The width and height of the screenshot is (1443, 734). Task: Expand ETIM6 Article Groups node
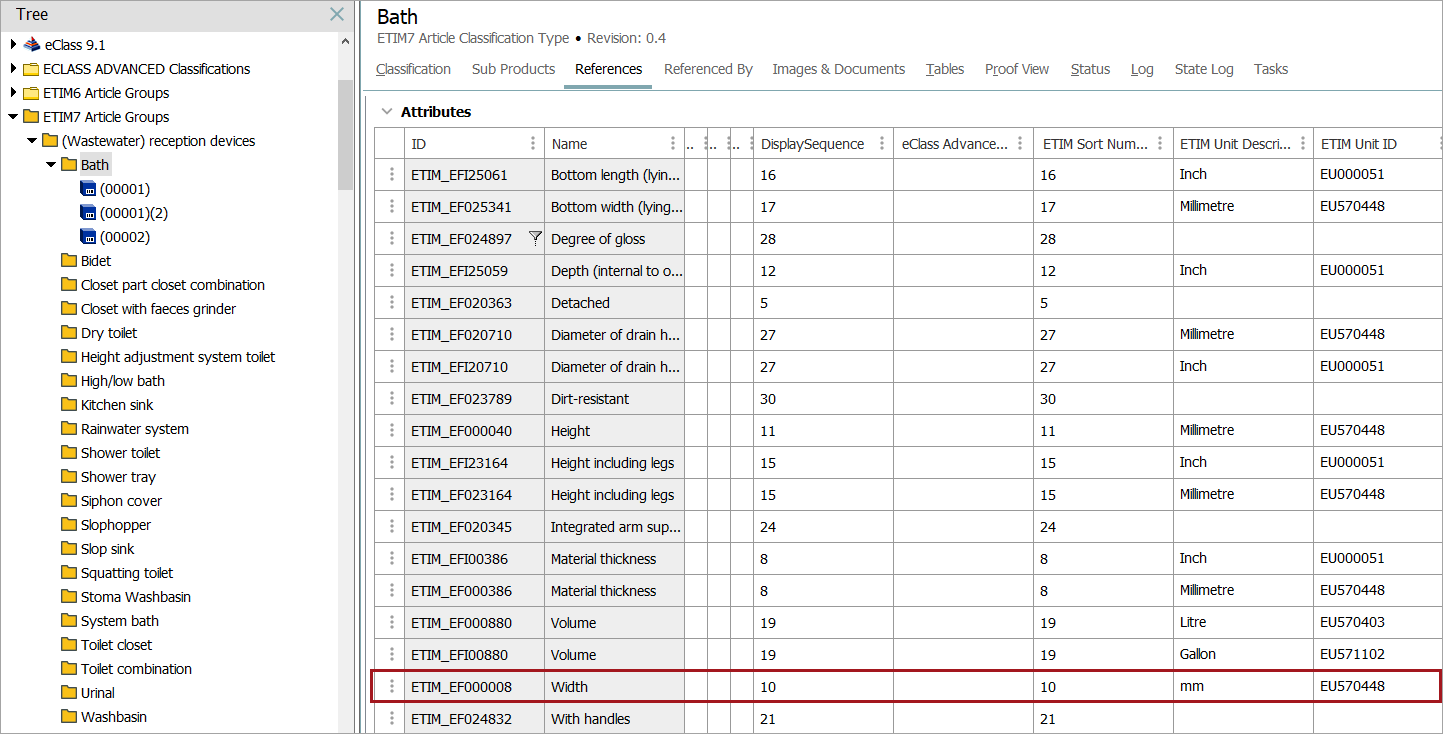13,93
